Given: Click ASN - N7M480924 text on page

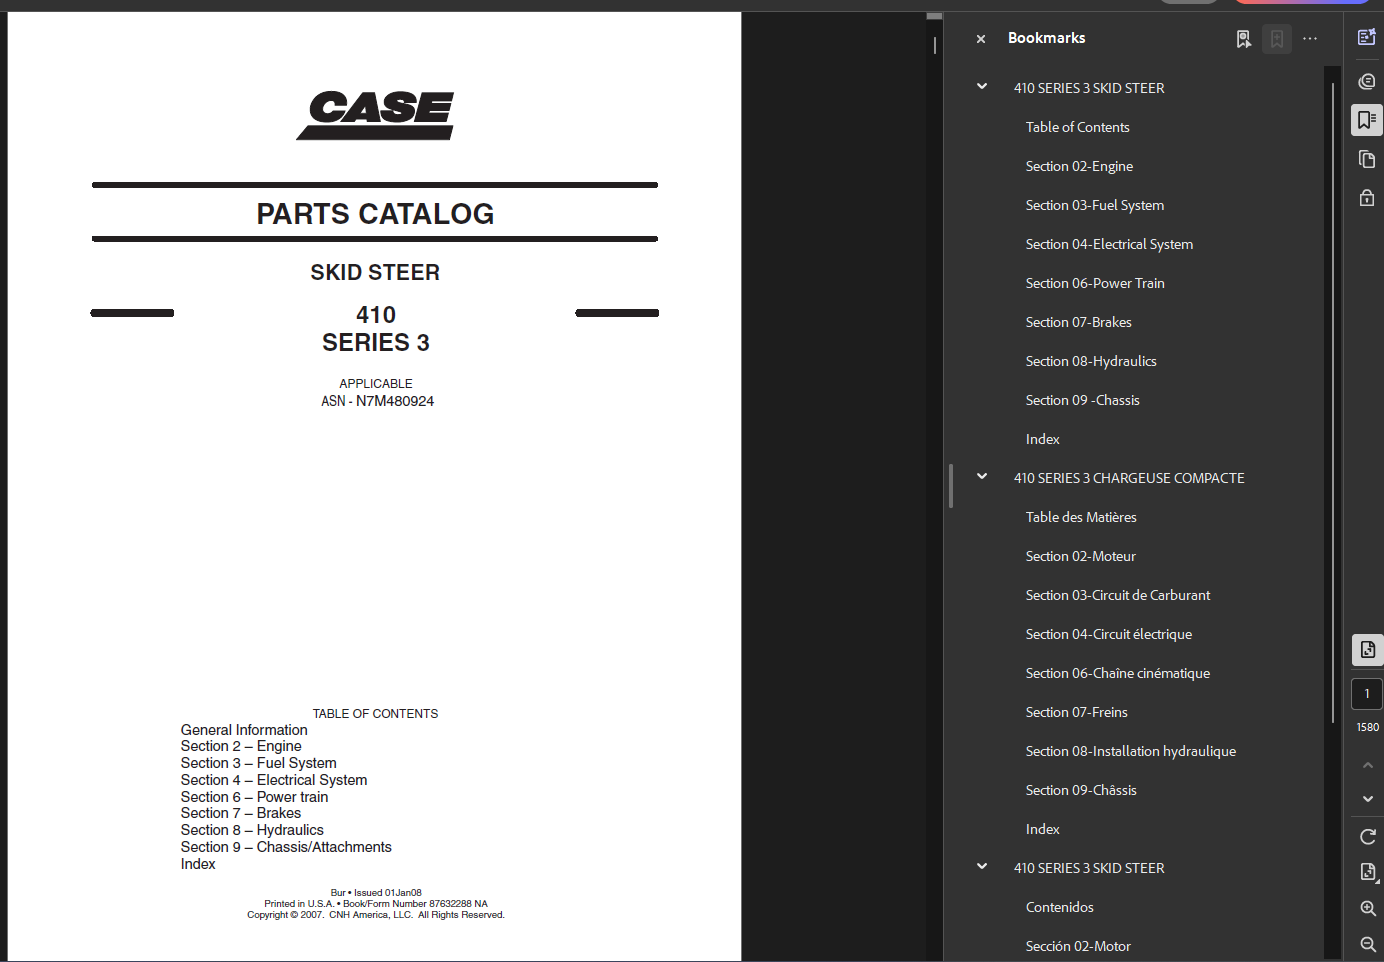Looking at the screenshot, I should coord(377,401).
